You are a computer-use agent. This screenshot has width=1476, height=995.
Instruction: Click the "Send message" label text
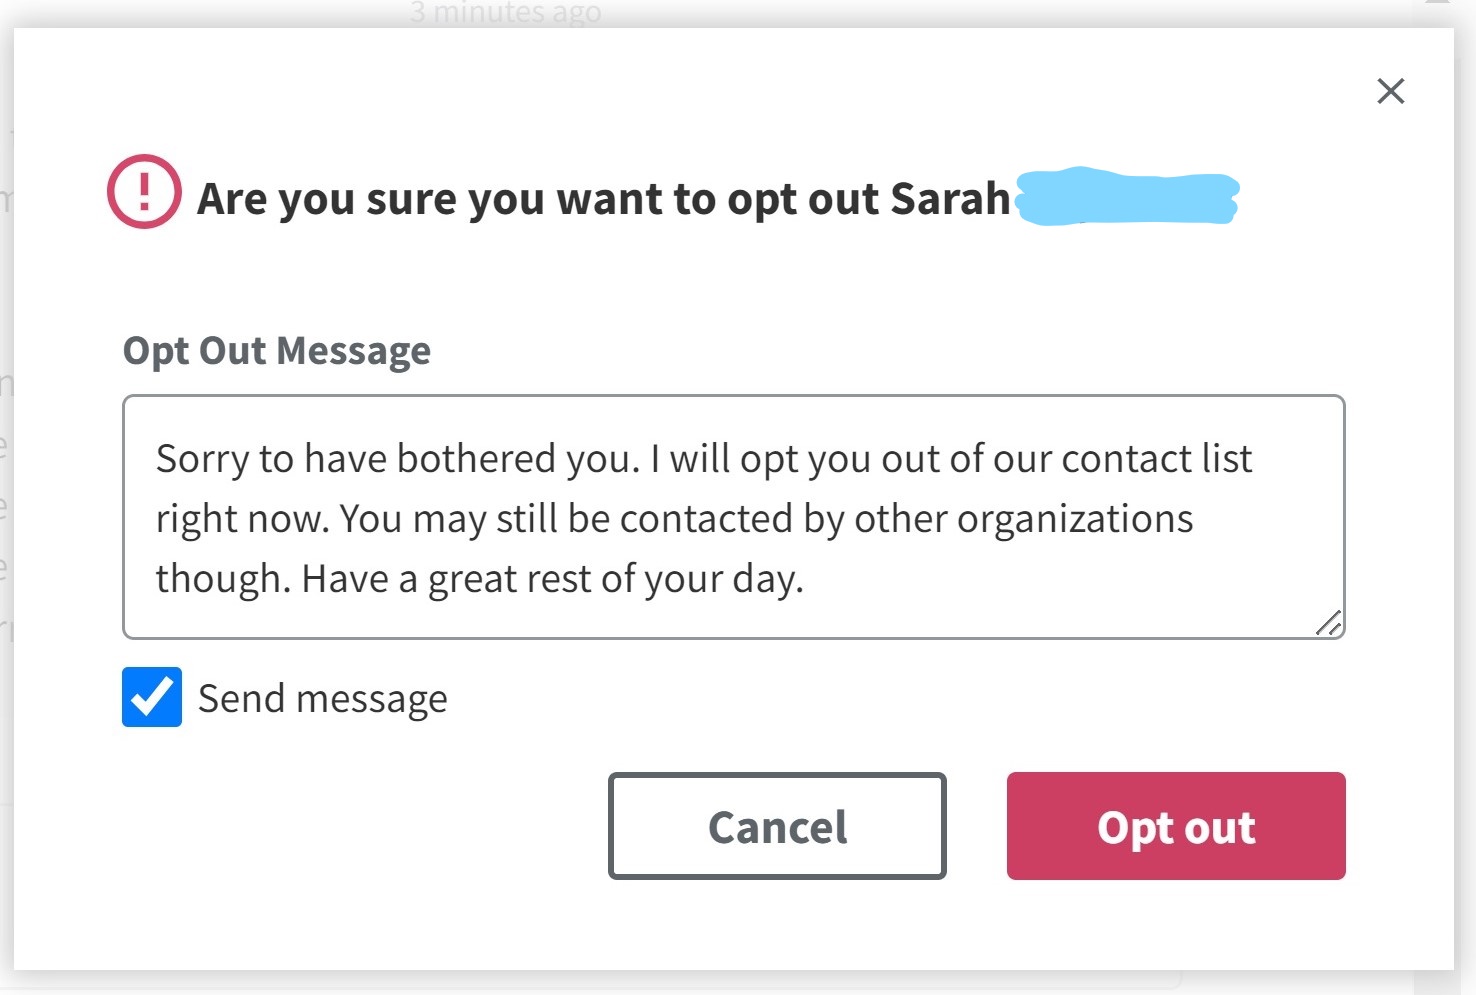(322, 699)
